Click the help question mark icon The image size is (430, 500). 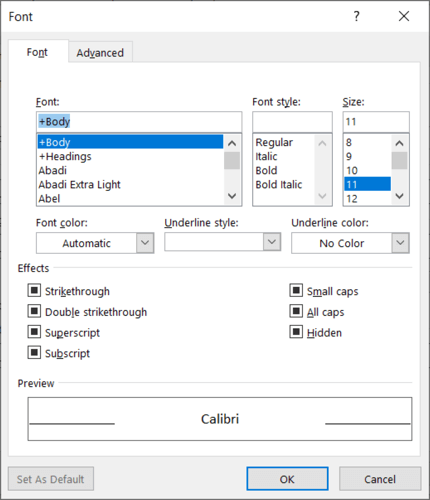pyautogui.click(x=356, y=16)
